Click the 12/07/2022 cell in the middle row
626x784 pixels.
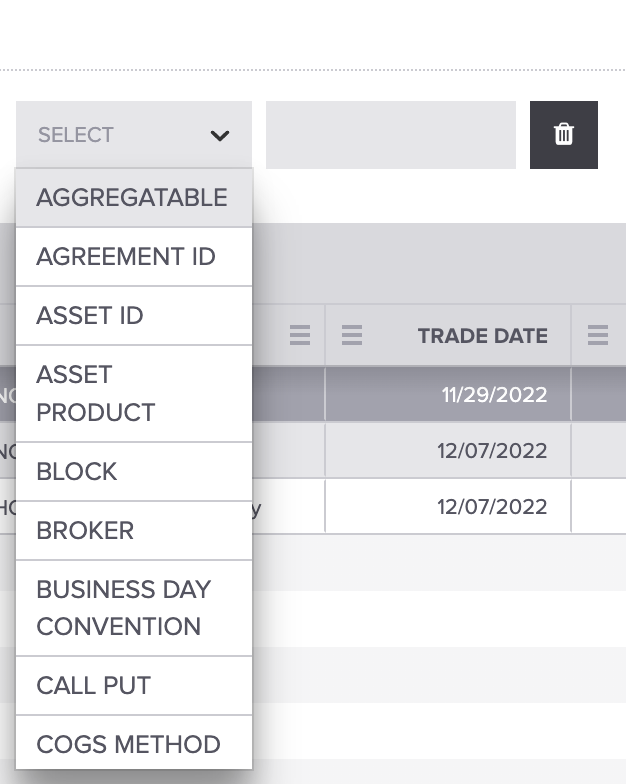pyautogui.click(x=492, y=451)
